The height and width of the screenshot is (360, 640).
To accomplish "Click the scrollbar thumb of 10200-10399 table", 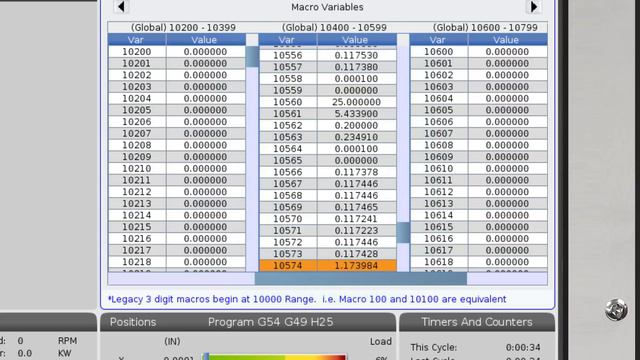I will tap(252, 57).
